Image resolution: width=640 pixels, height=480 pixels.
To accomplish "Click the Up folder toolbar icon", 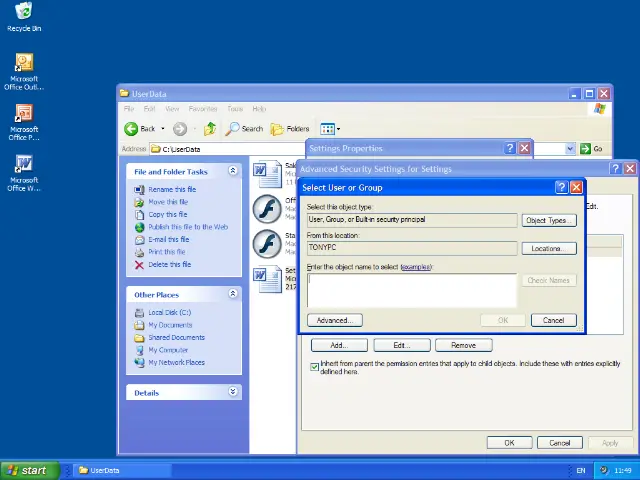I will pos(210,129).
